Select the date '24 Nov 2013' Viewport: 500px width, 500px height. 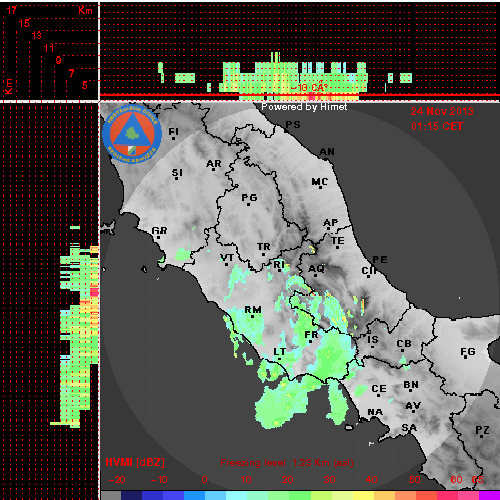click(442, 111)
